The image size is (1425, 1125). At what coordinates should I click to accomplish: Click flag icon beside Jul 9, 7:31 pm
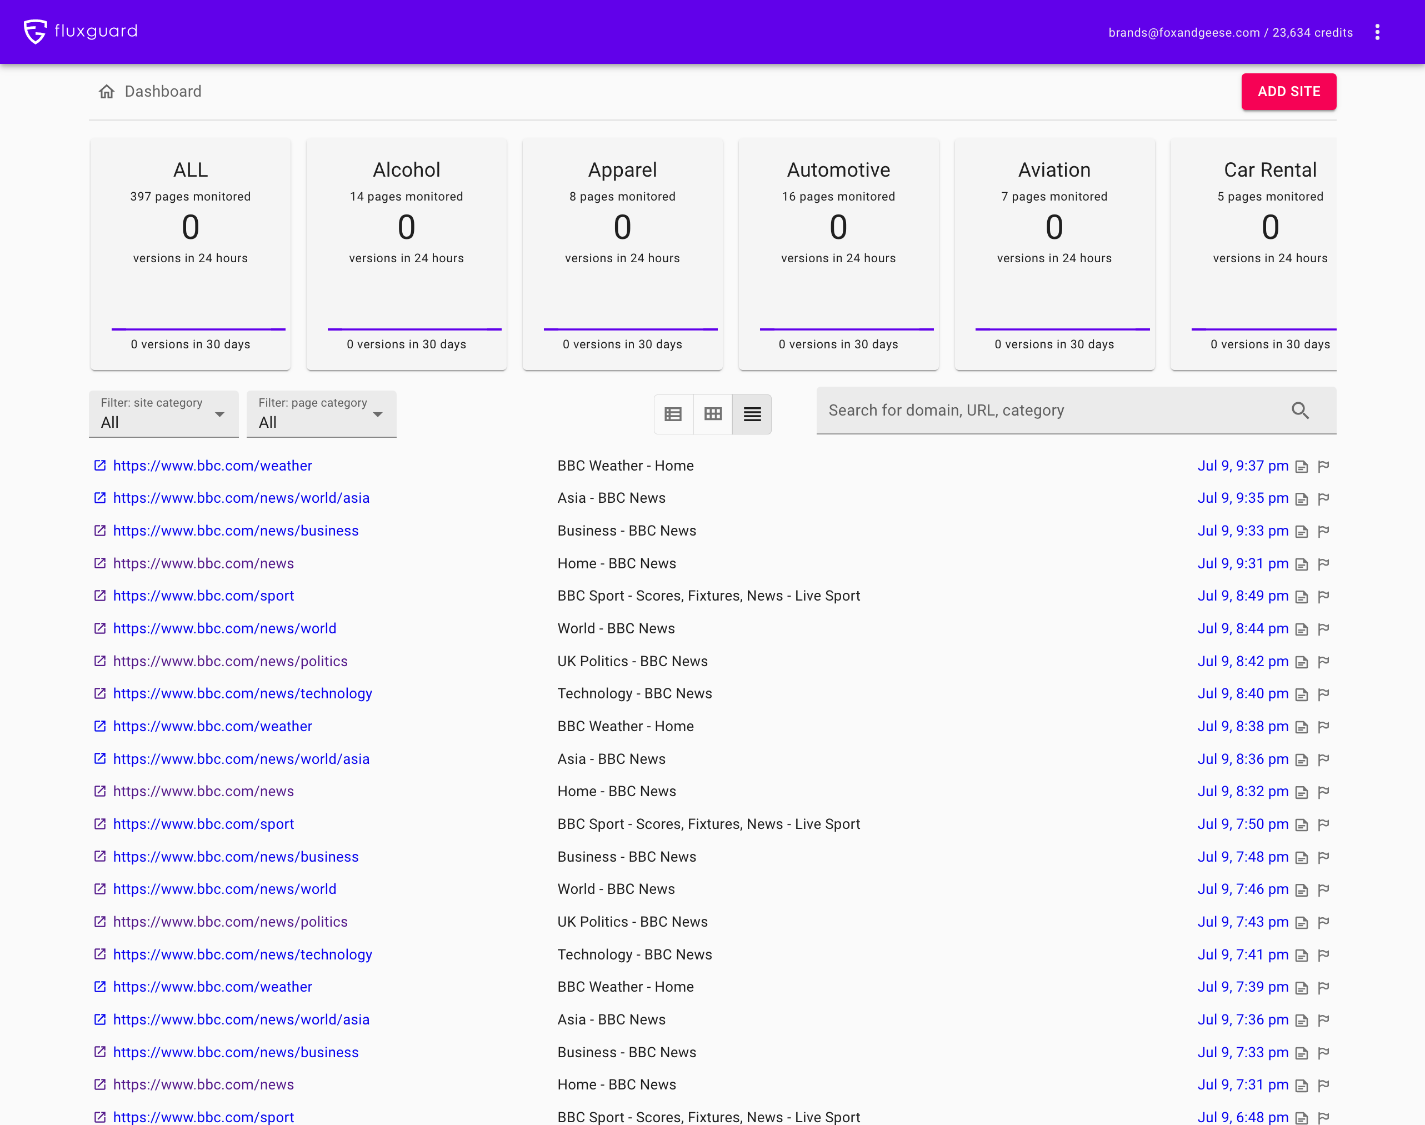tap(1323, 1086)
